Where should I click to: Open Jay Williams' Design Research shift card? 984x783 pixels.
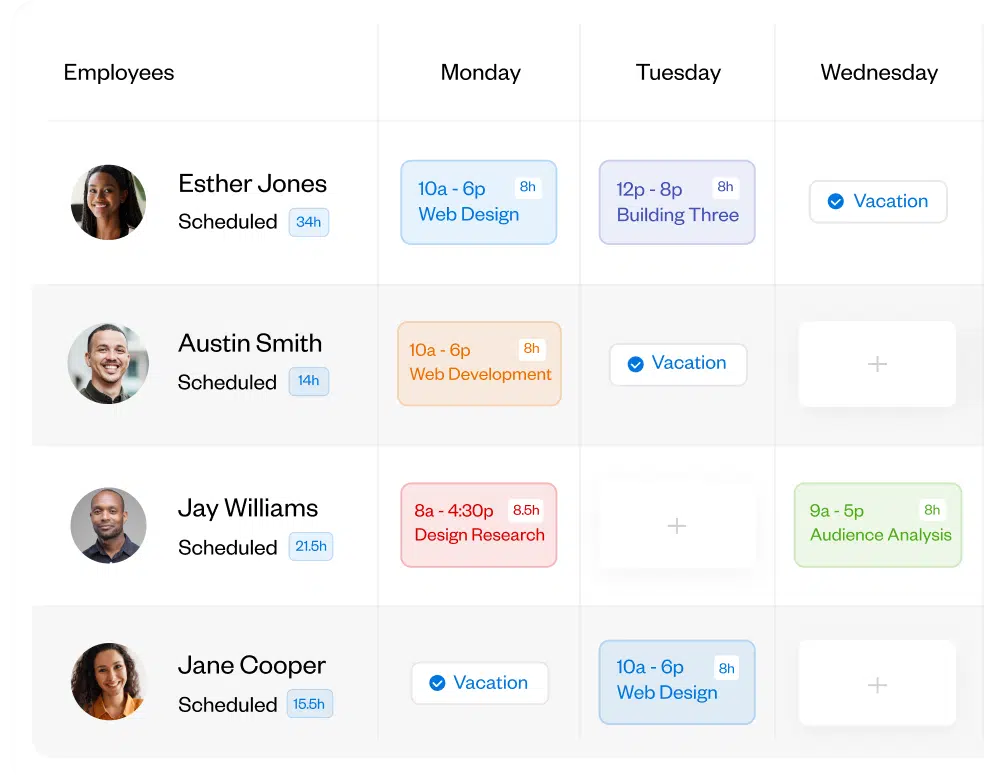pos(478,525)
